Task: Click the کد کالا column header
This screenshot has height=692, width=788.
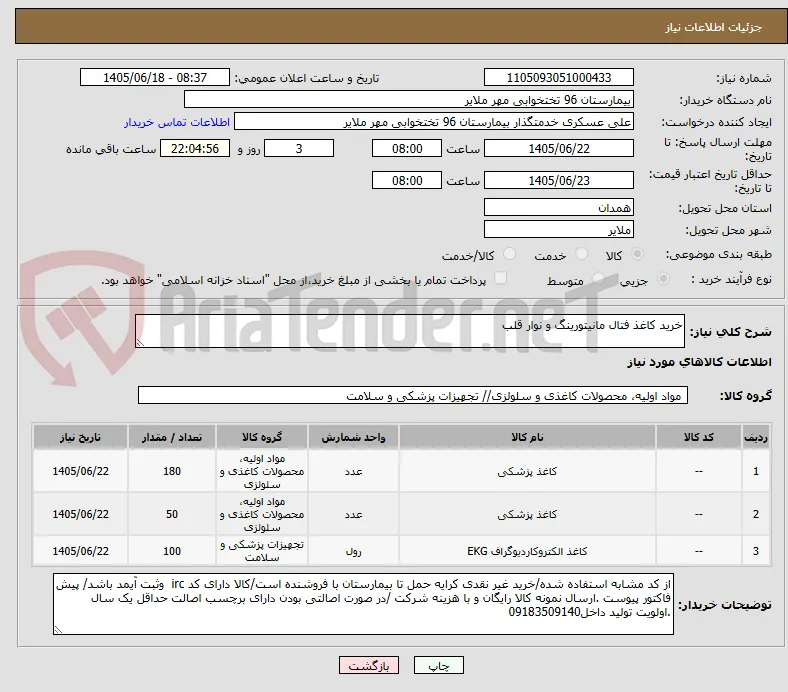Action: pyautogui.click(x=699, y=437)
